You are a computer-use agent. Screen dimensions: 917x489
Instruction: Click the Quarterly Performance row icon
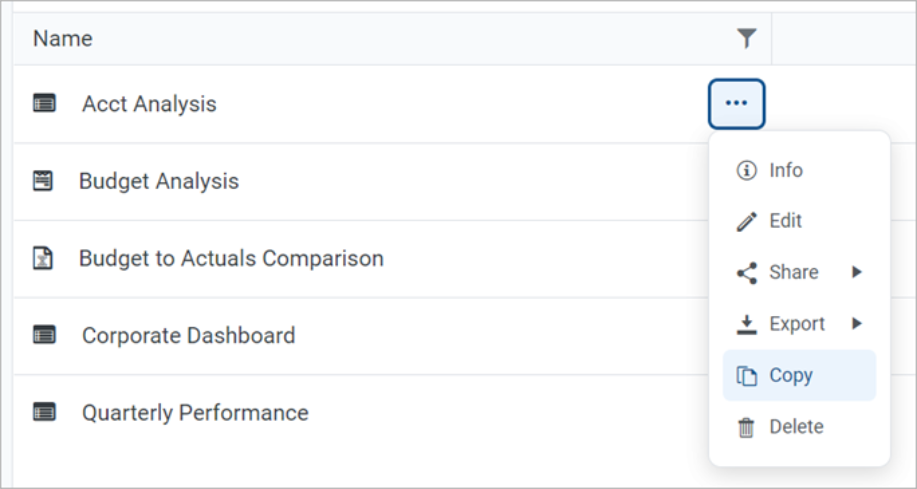click(x=44, y=412)
